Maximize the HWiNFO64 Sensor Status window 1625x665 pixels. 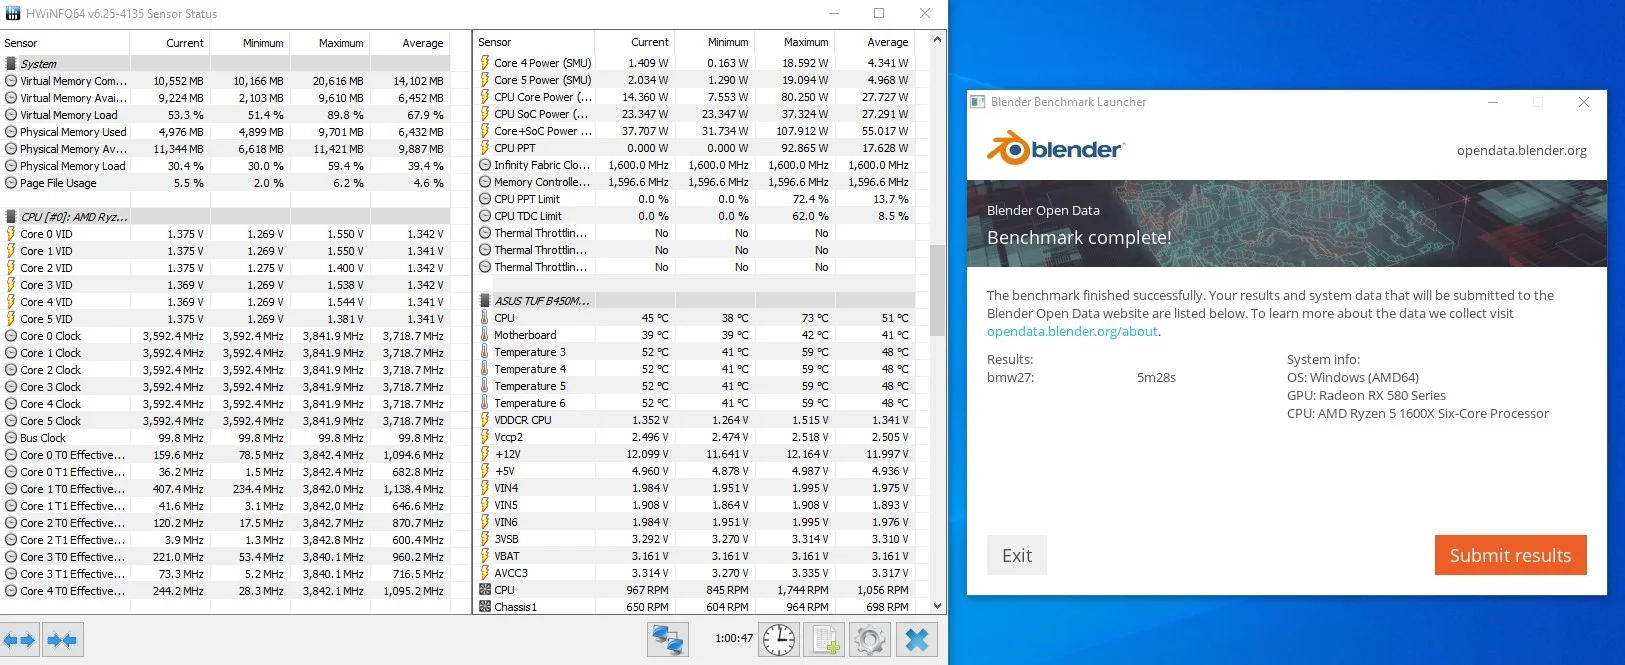[x=879, y=13]
